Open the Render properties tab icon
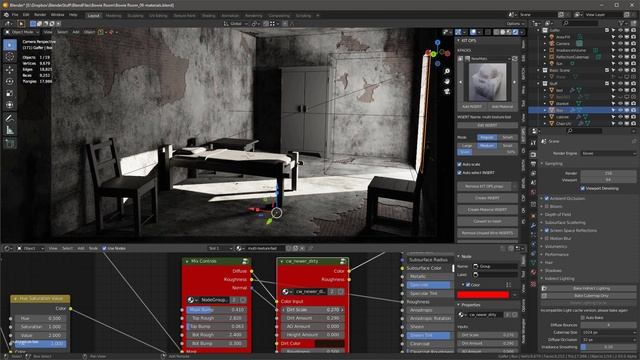Viewport: 640px width, 360px height. pos(533,155)
